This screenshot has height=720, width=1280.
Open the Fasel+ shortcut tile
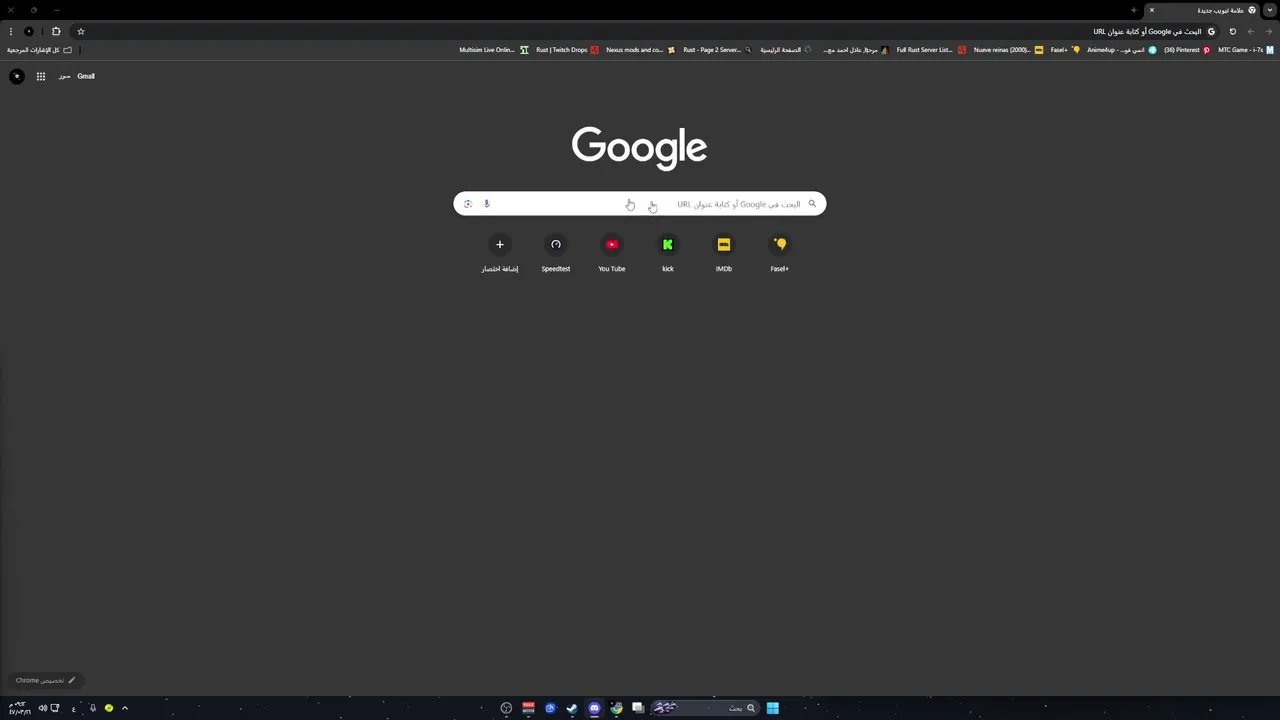pos(780,253)
